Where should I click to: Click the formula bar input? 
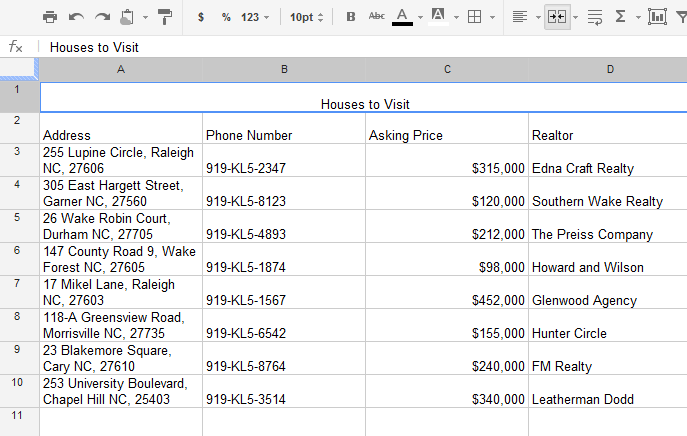click(364, 47)
